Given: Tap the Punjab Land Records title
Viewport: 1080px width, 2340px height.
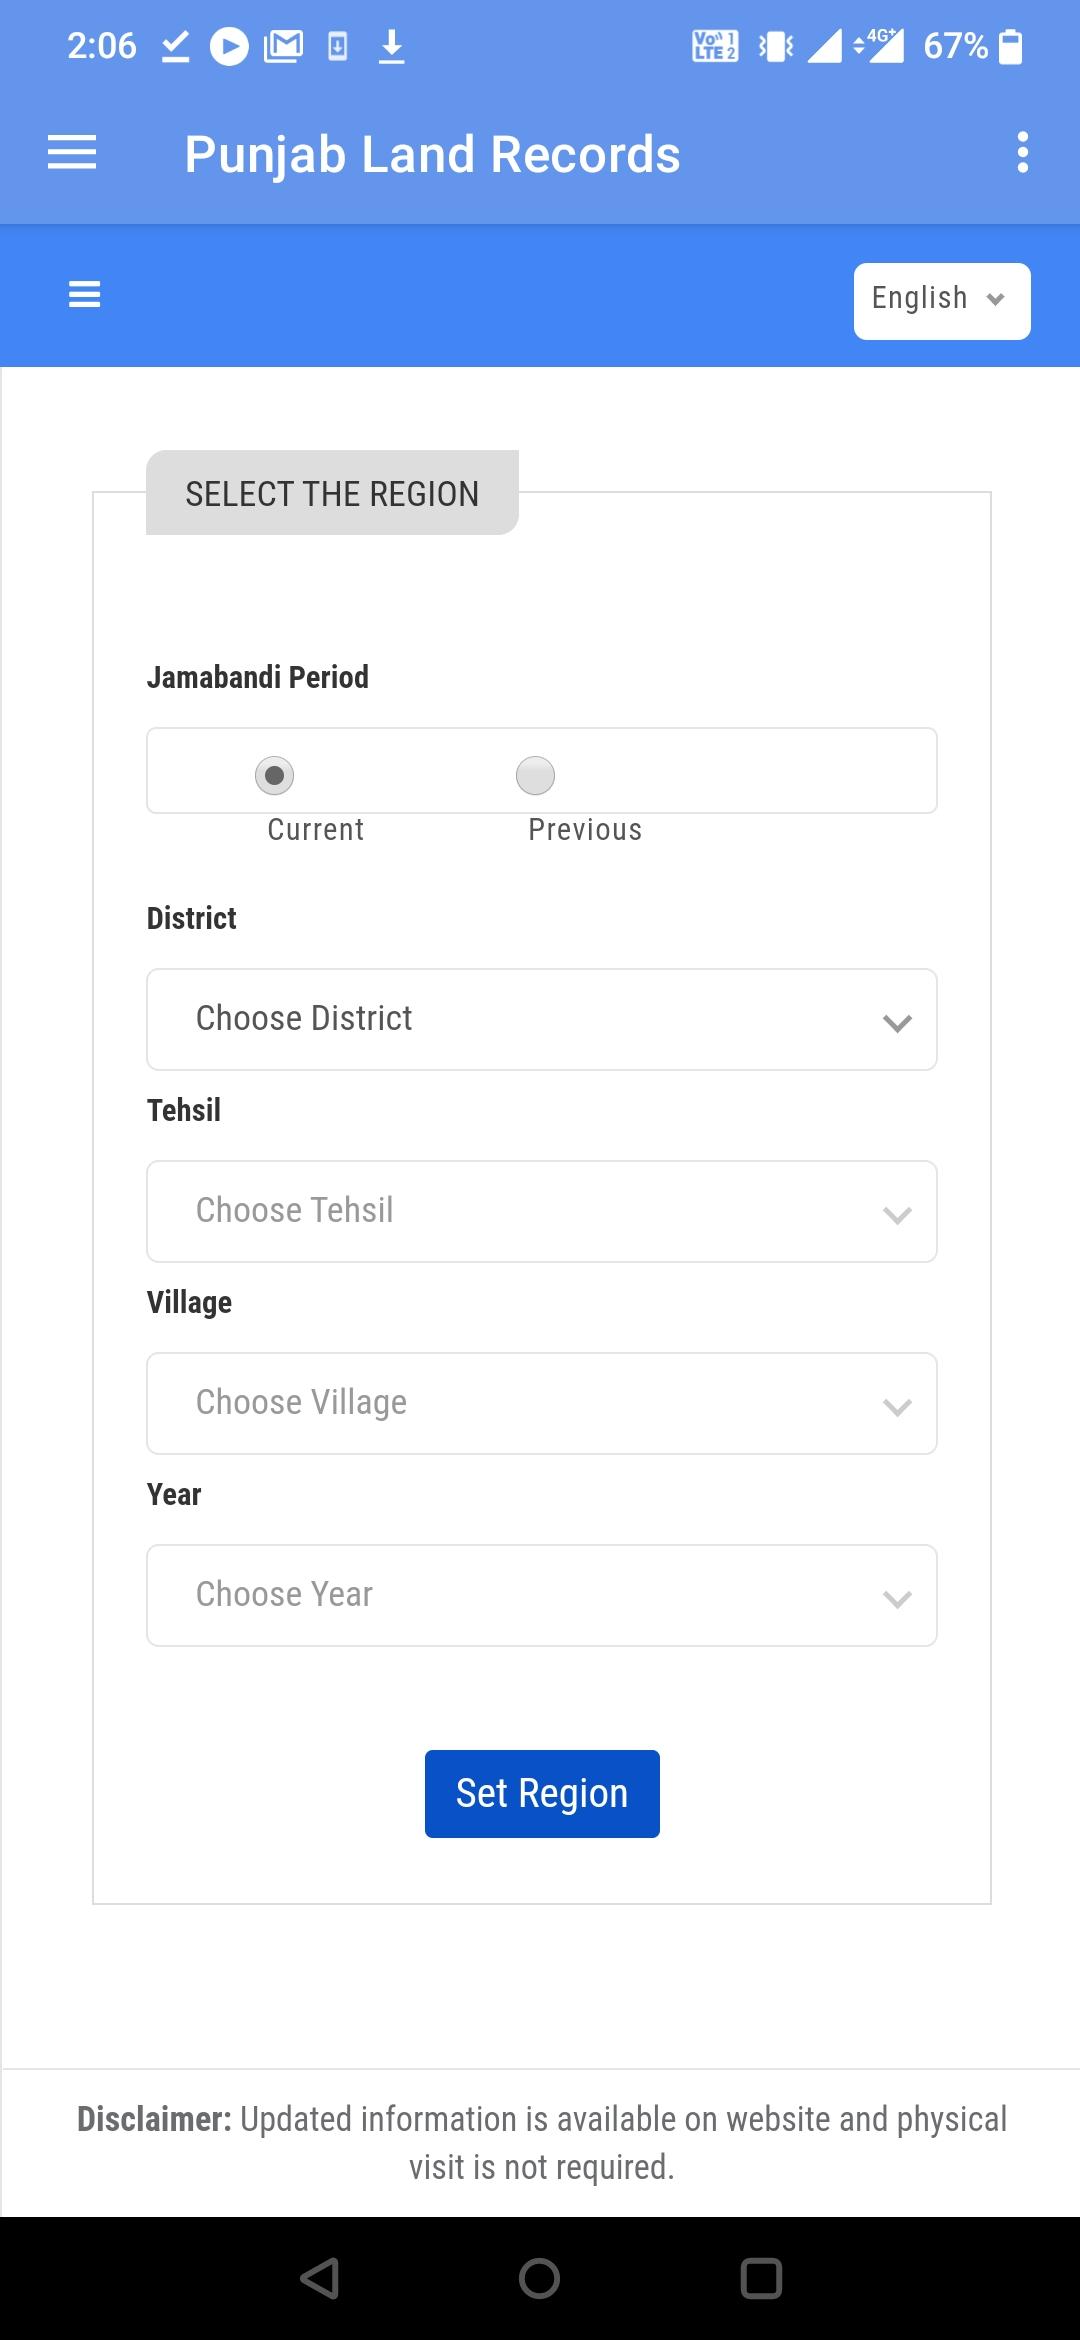Looking at the screenshot, I should pos(432,155).
